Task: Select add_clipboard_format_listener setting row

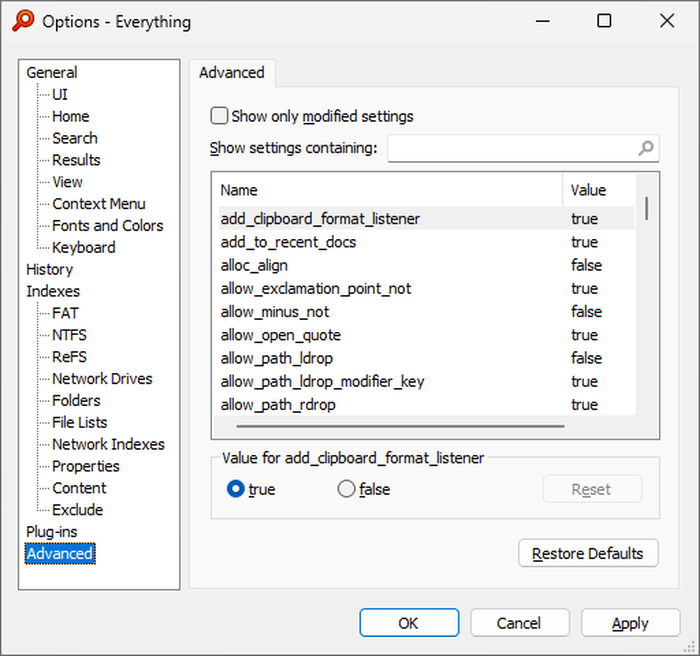Action: [x=426, y=218]
